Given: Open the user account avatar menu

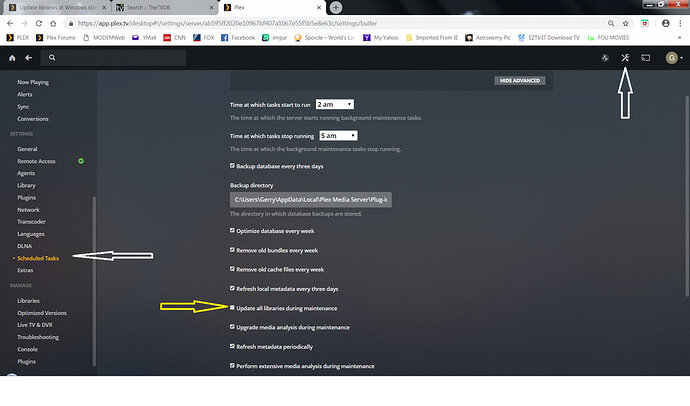Looking at the screenshot, I should 674,58.
